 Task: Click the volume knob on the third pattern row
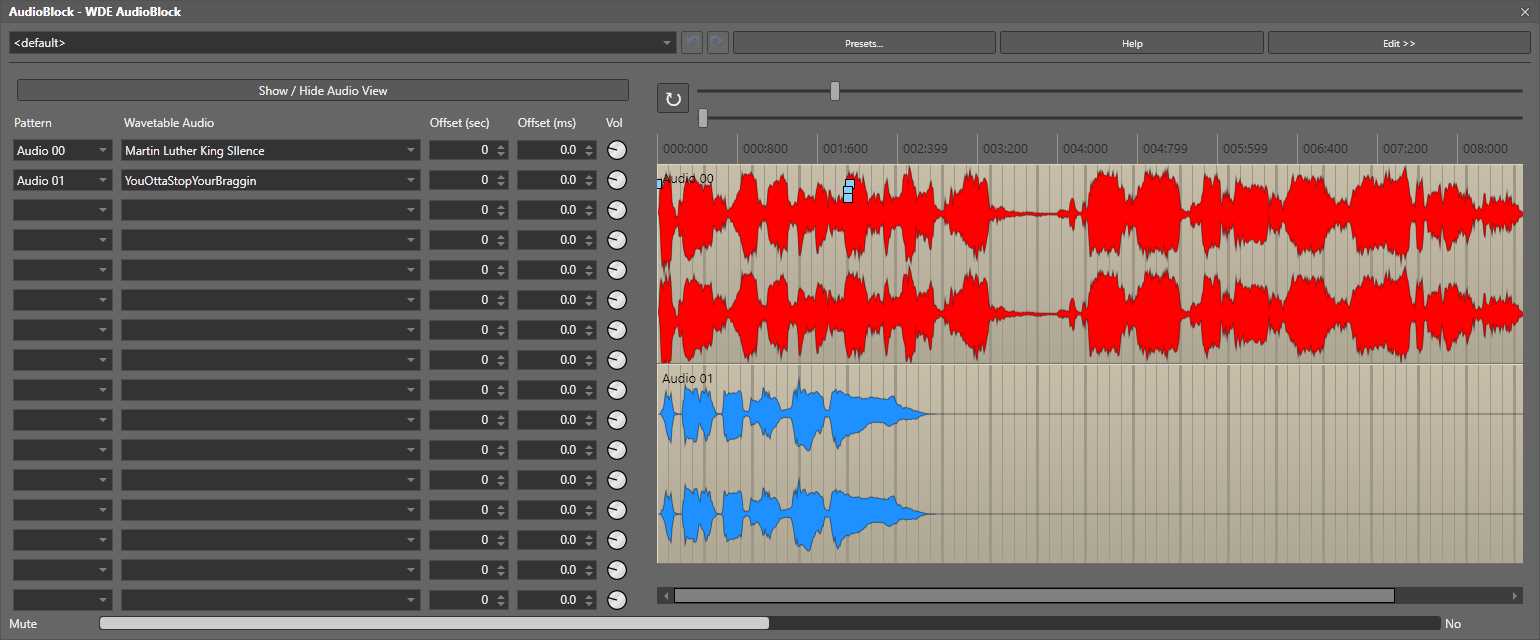[616, 209]
